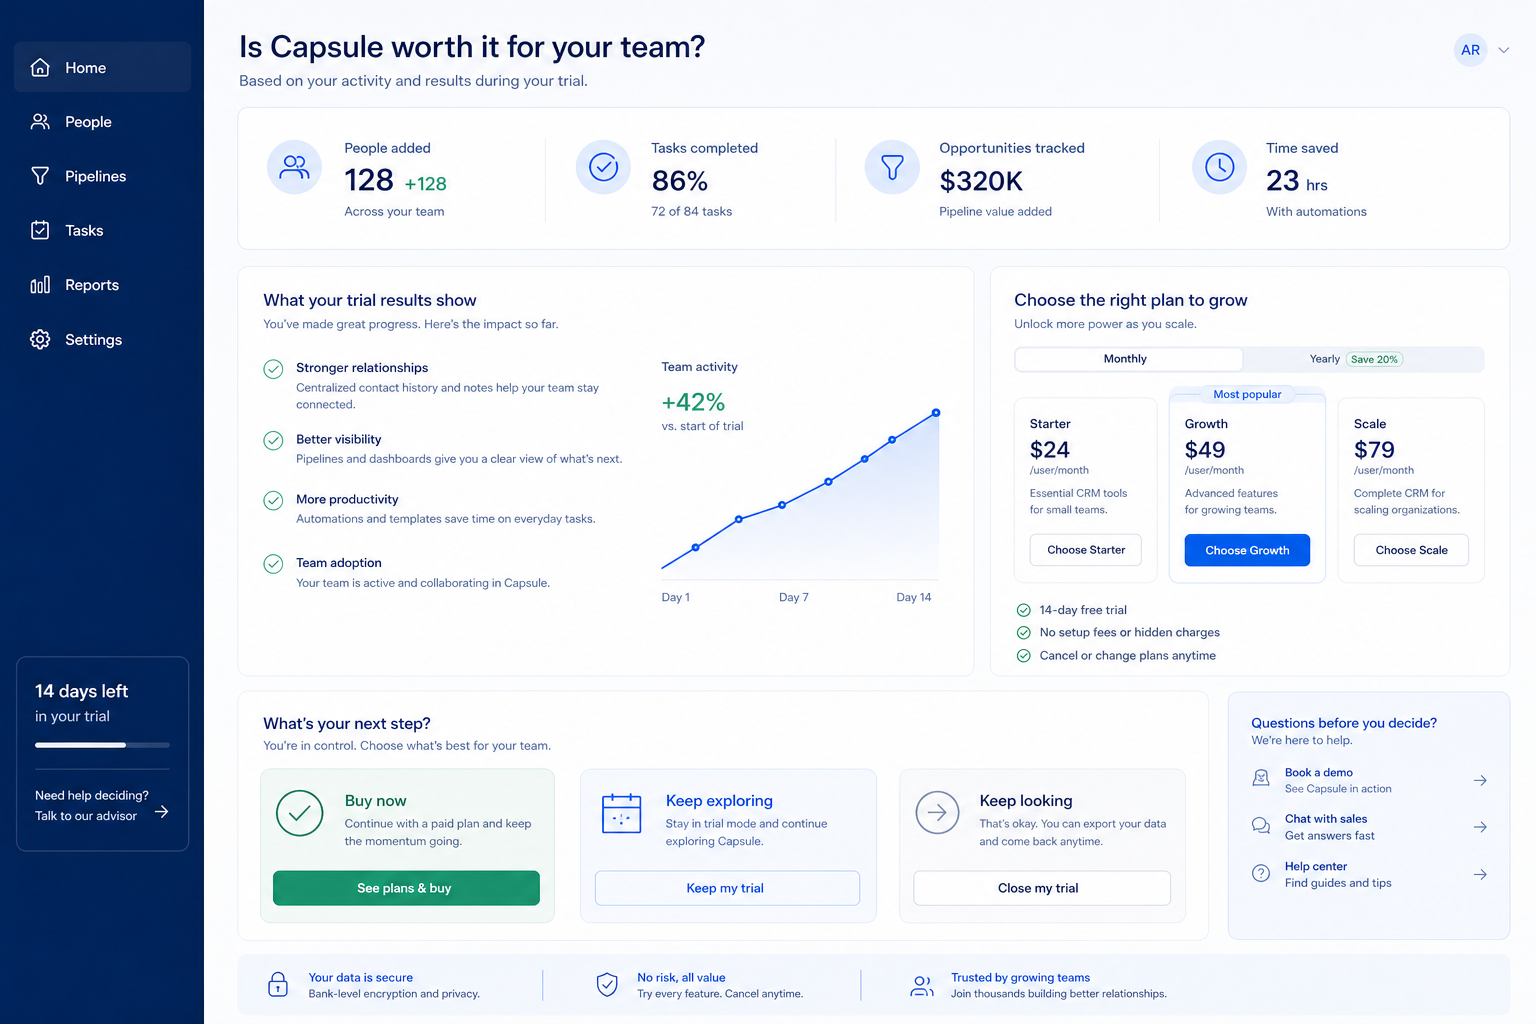Click the No risk shield icon
The width and height of the screenshot is (1536, 1024).
click(x=607, y=984)
